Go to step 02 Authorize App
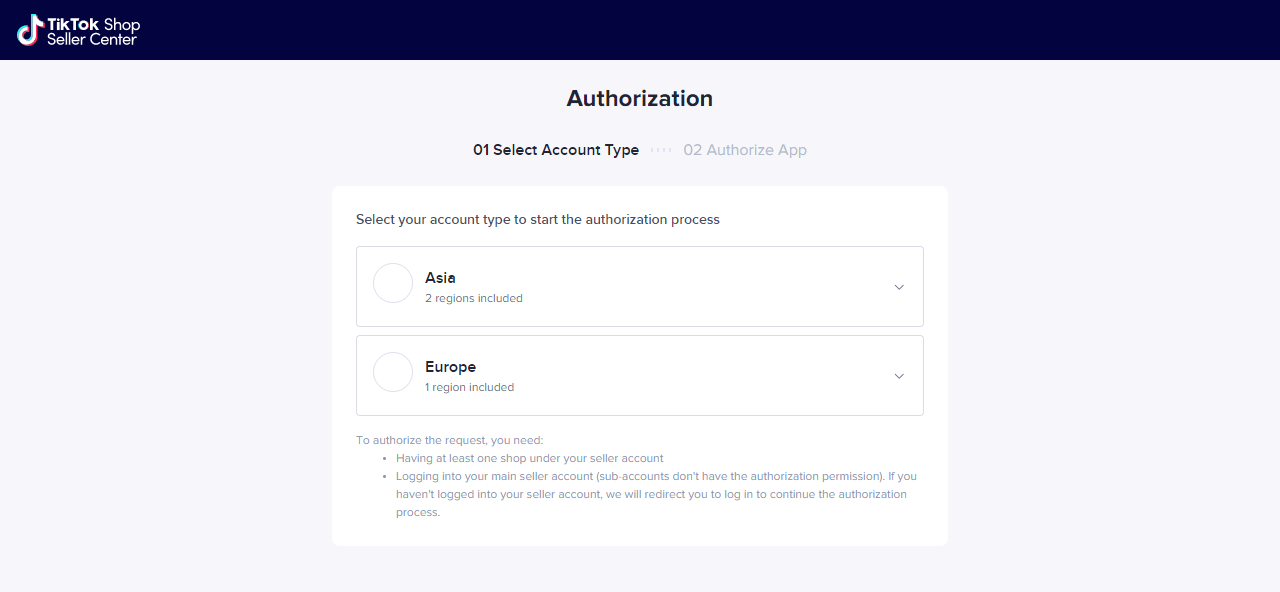 point(745,150)
